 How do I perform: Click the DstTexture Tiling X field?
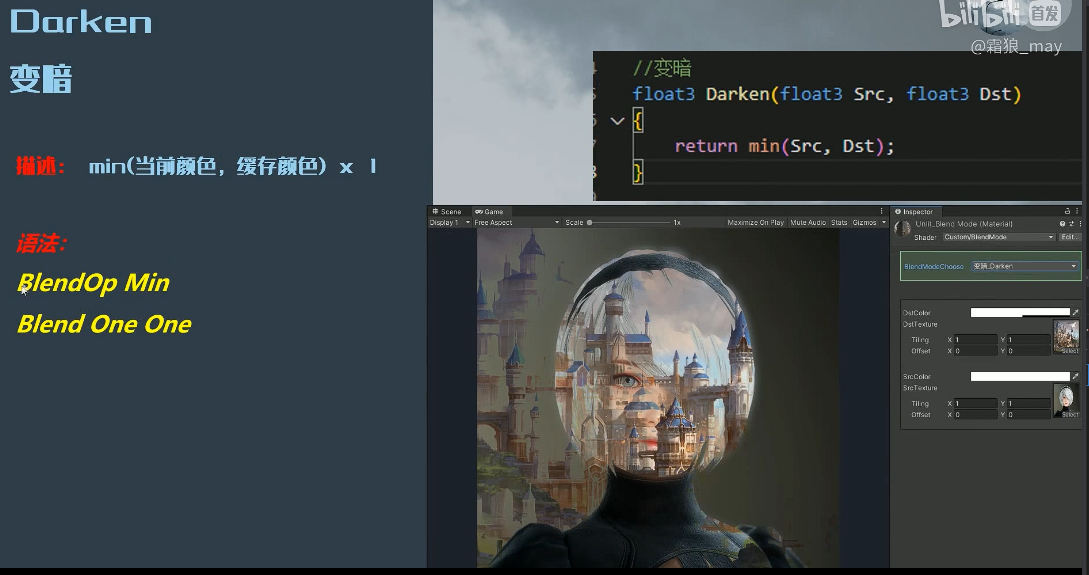click(x=976, y=340)
